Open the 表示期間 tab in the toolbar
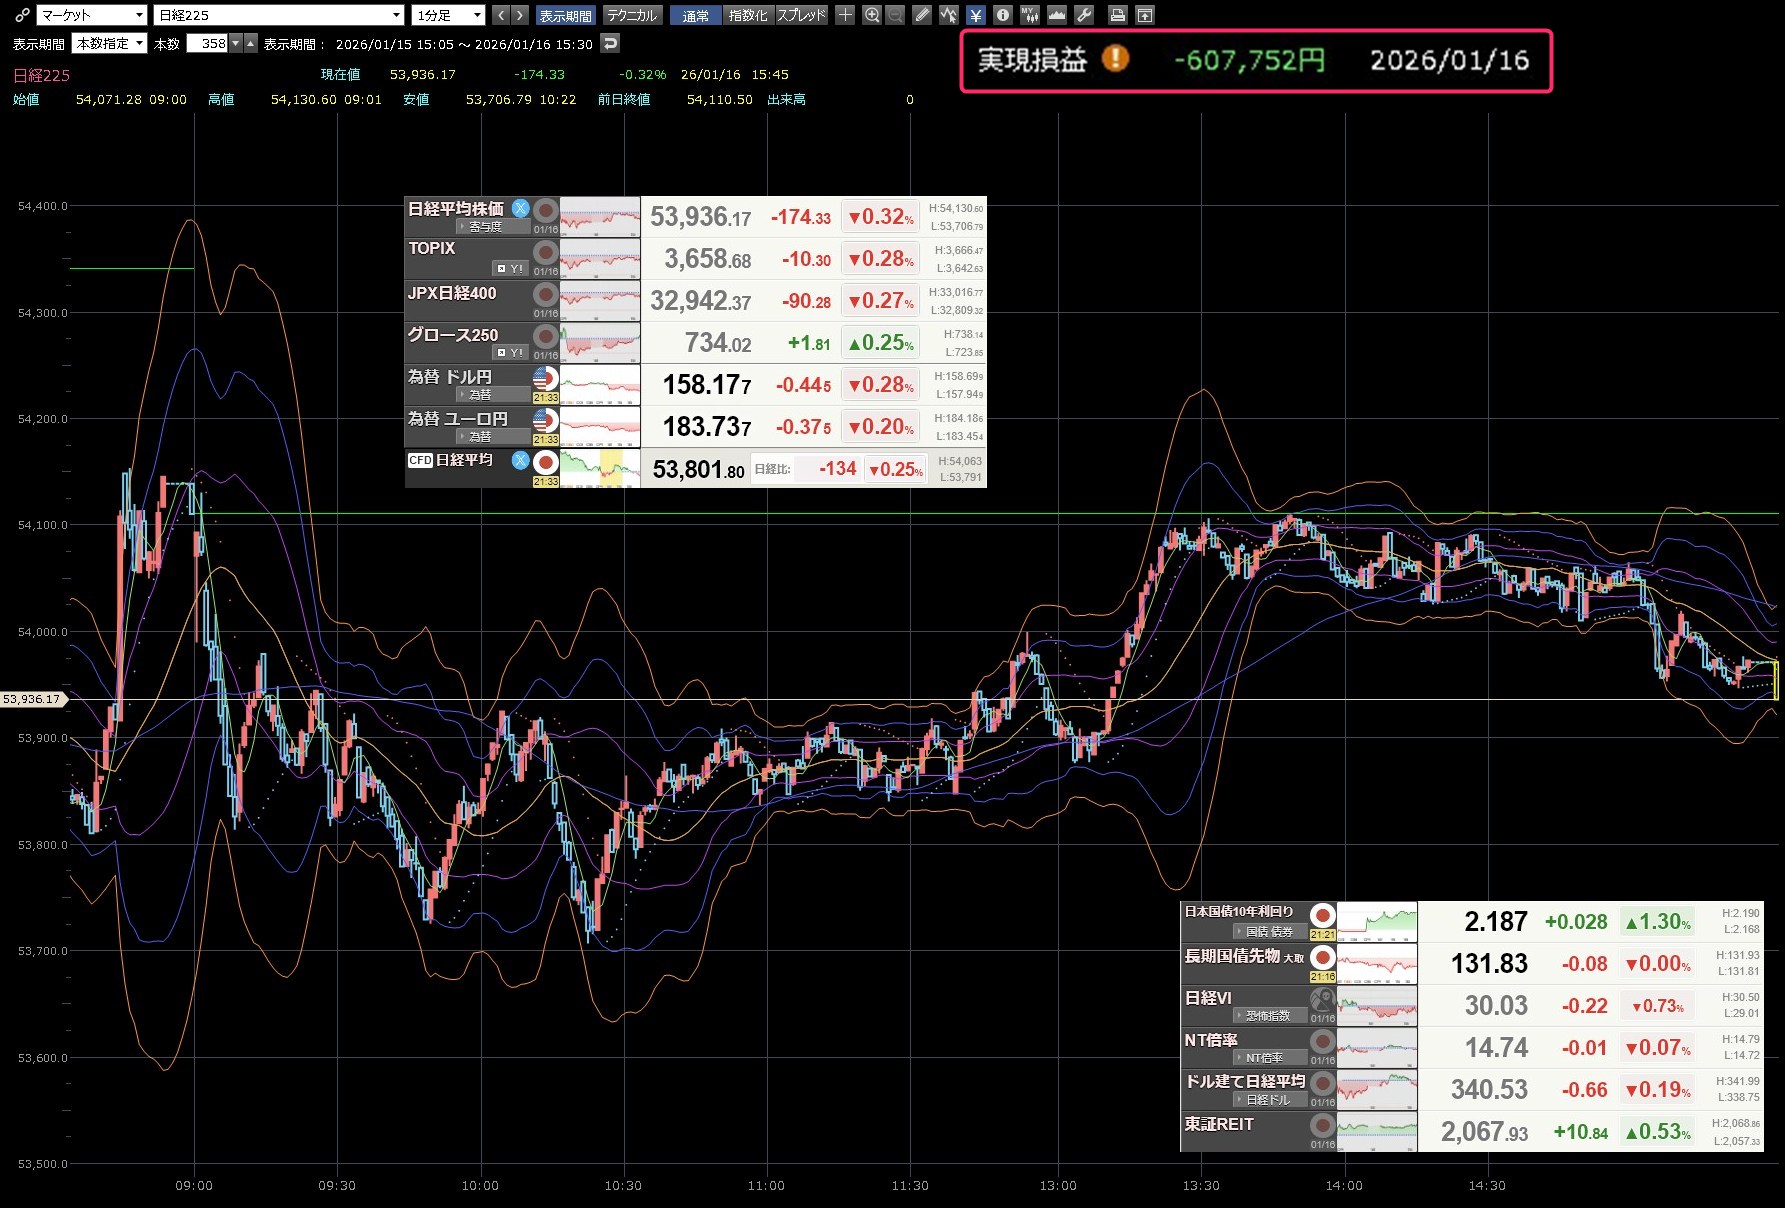 (x=565, y=15)
